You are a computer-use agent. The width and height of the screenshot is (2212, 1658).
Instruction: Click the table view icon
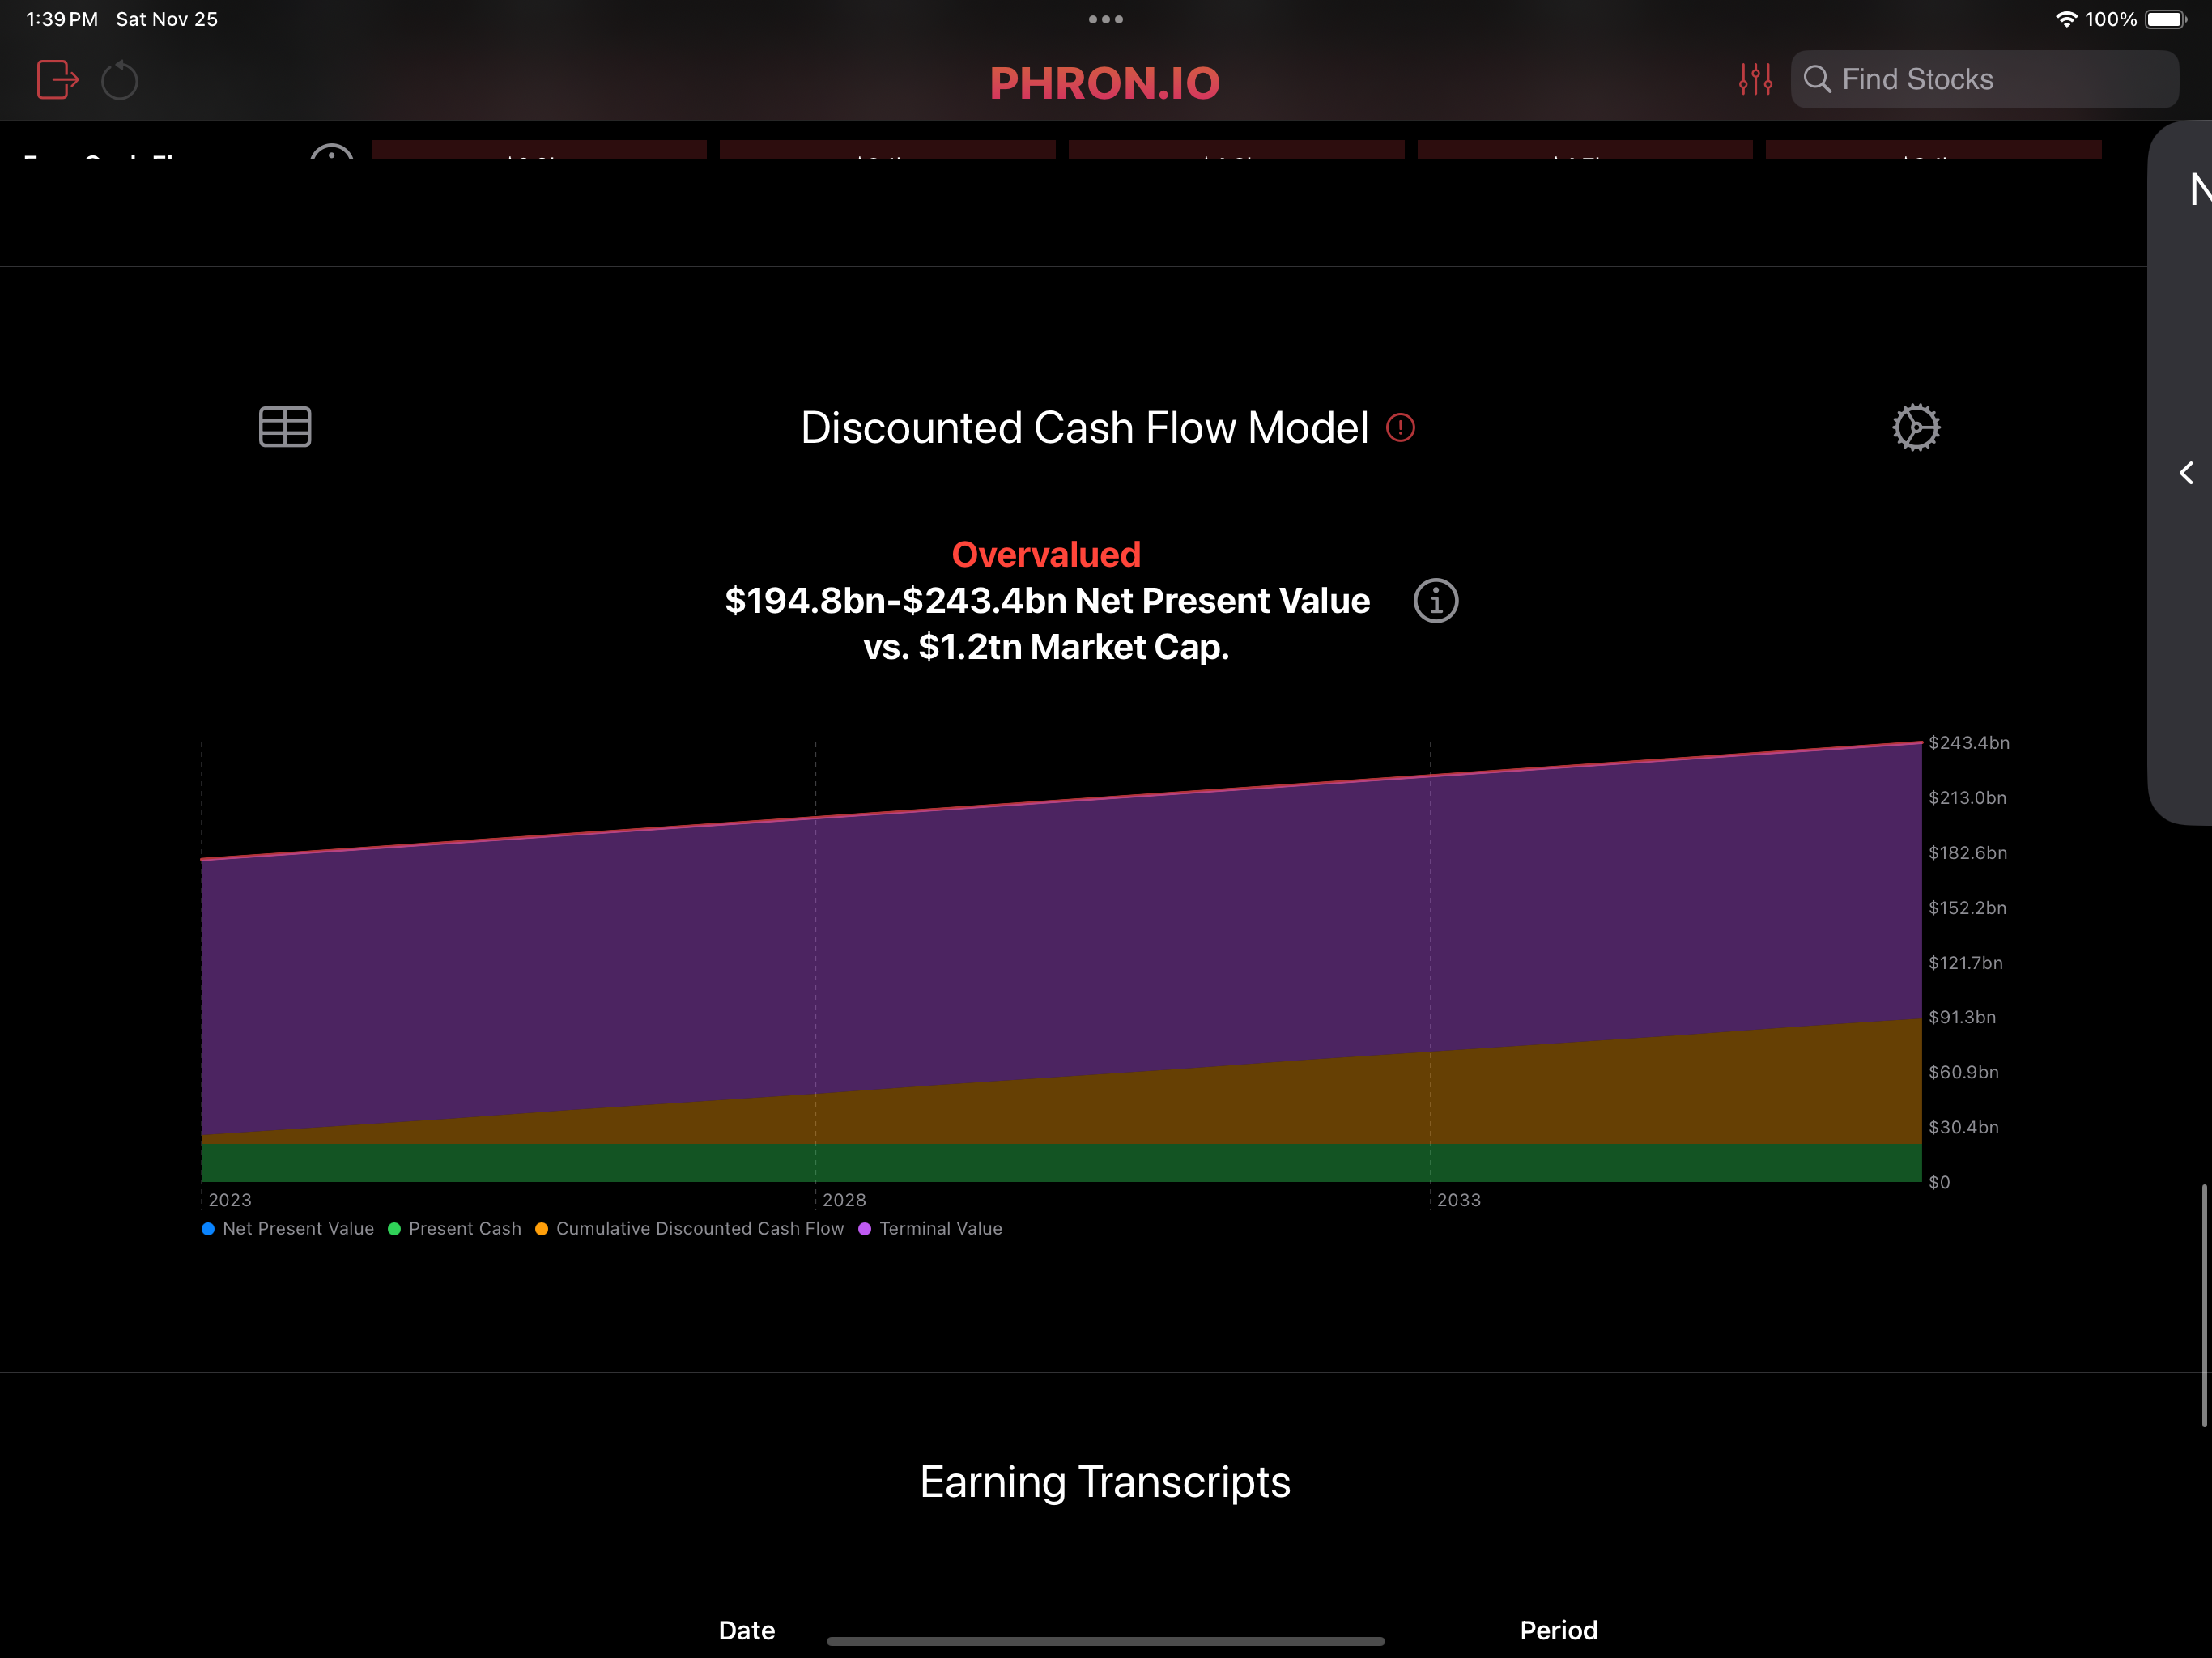point(285,427)
